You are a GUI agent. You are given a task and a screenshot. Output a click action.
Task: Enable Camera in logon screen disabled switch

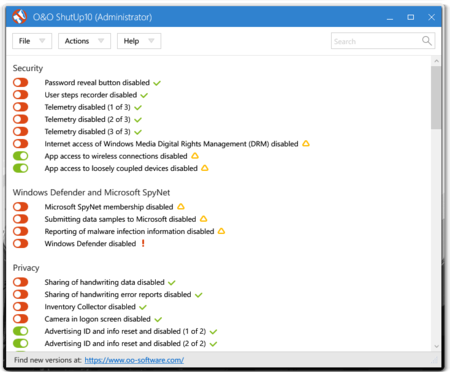point(21,319)
